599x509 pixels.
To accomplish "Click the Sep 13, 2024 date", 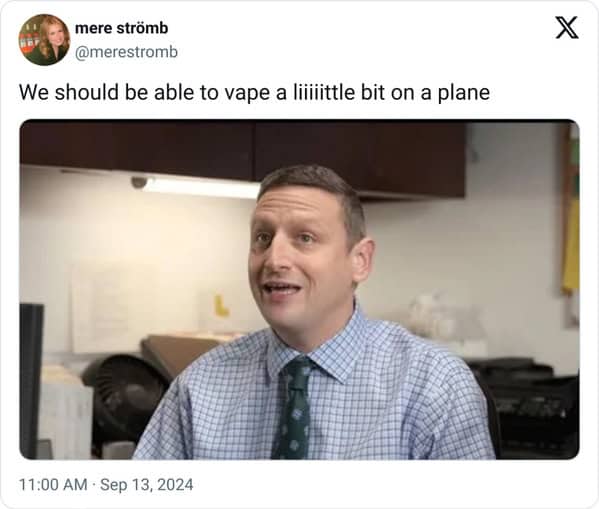I will (x=147, y=485).
